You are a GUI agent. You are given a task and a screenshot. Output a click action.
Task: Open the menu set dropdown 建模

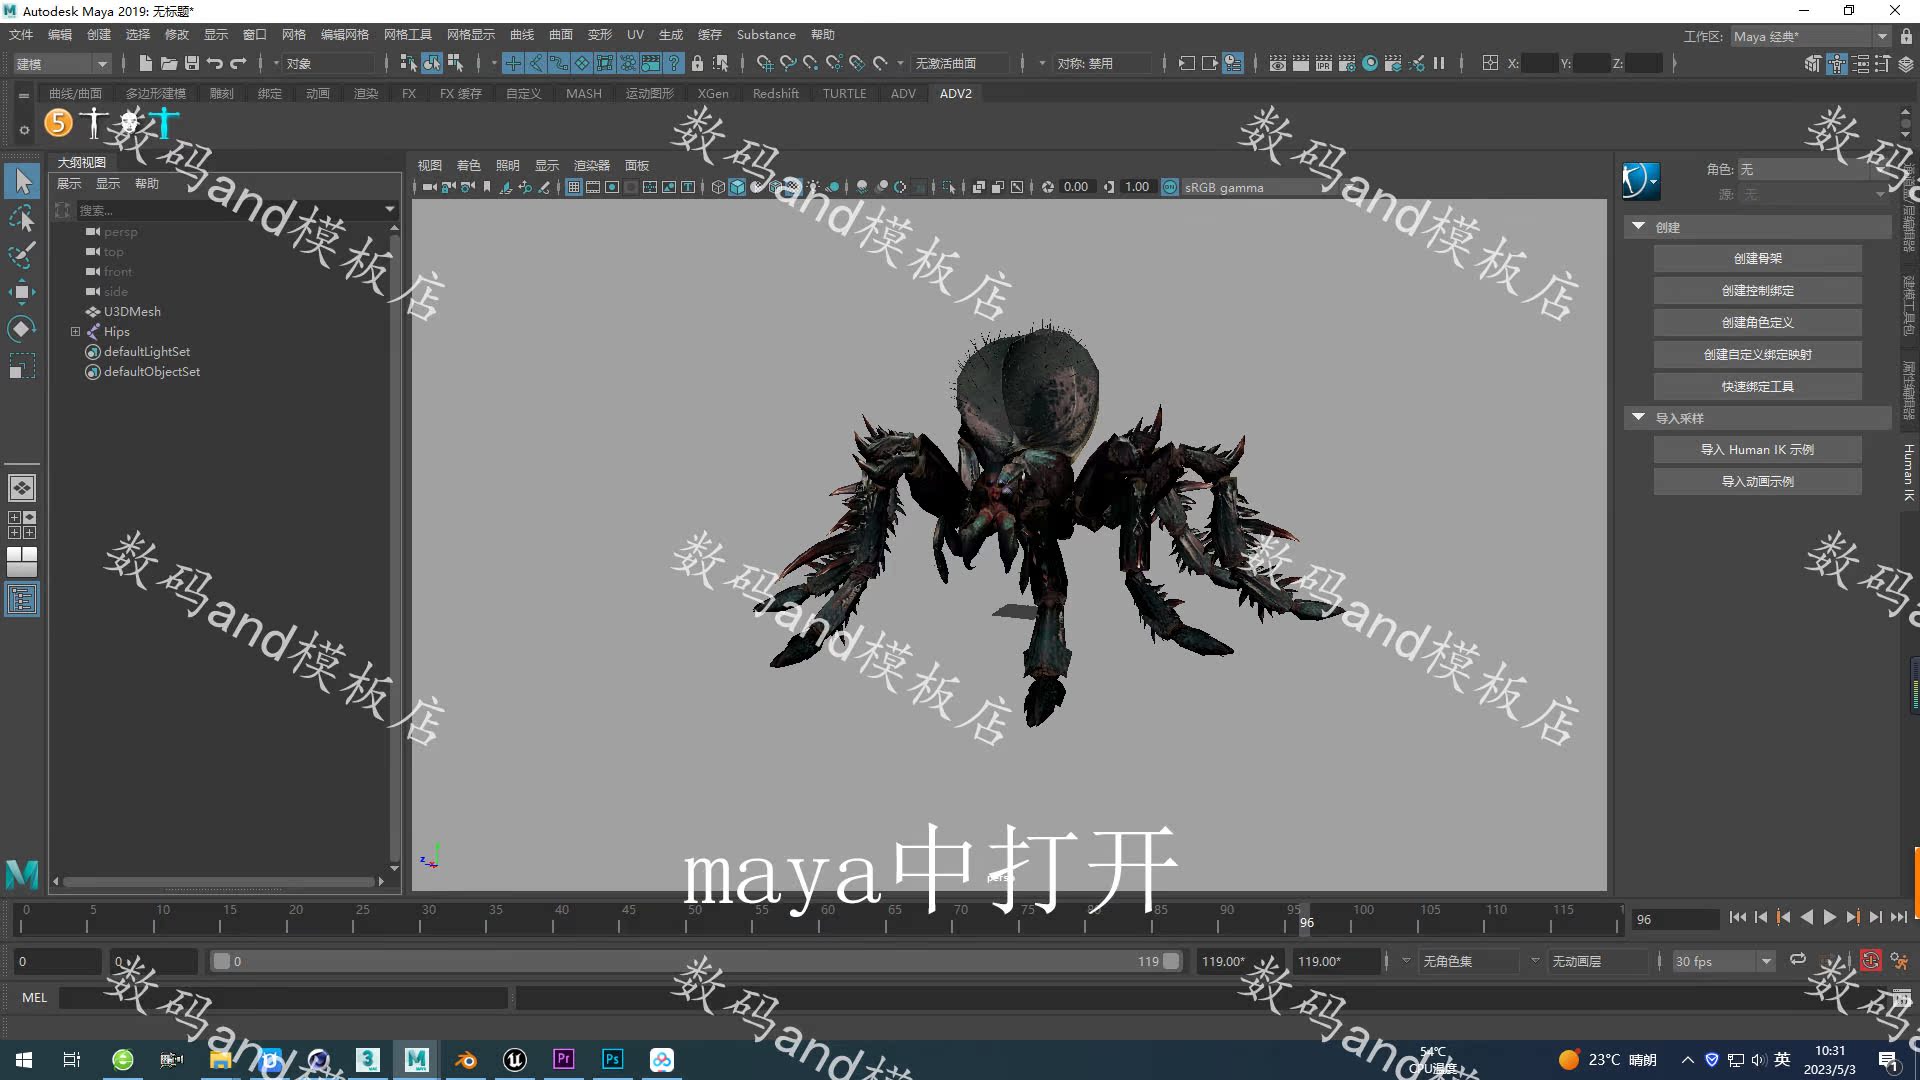61,64
